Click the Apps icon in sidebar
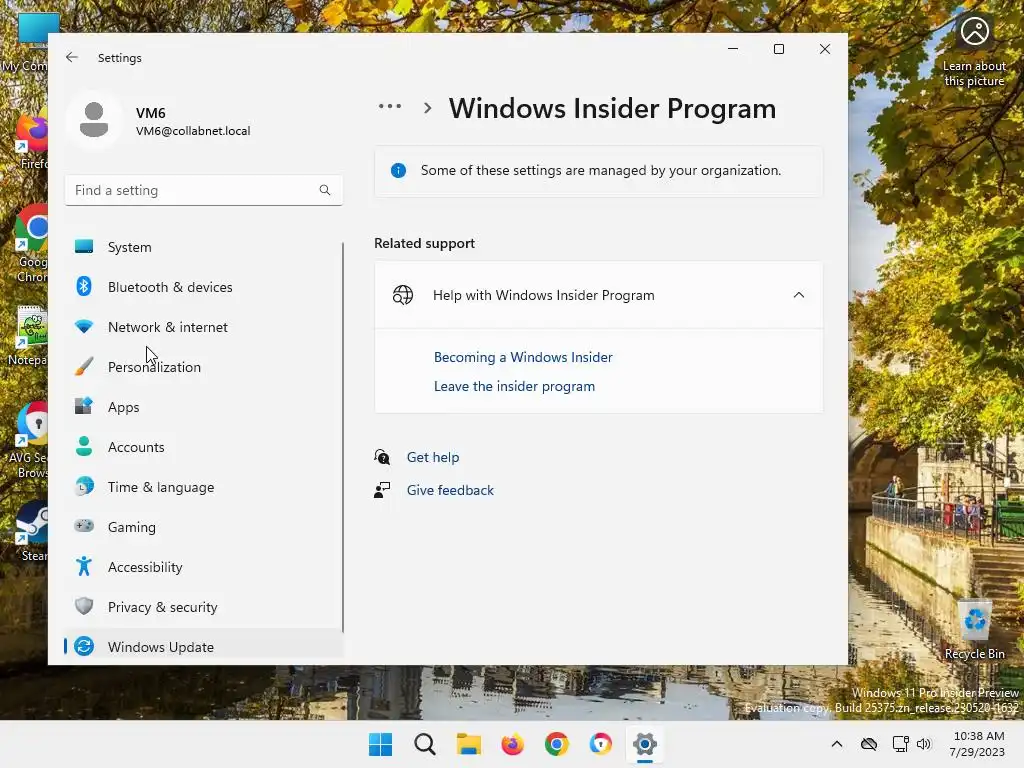1024x768 pixels. pos(84,406)
